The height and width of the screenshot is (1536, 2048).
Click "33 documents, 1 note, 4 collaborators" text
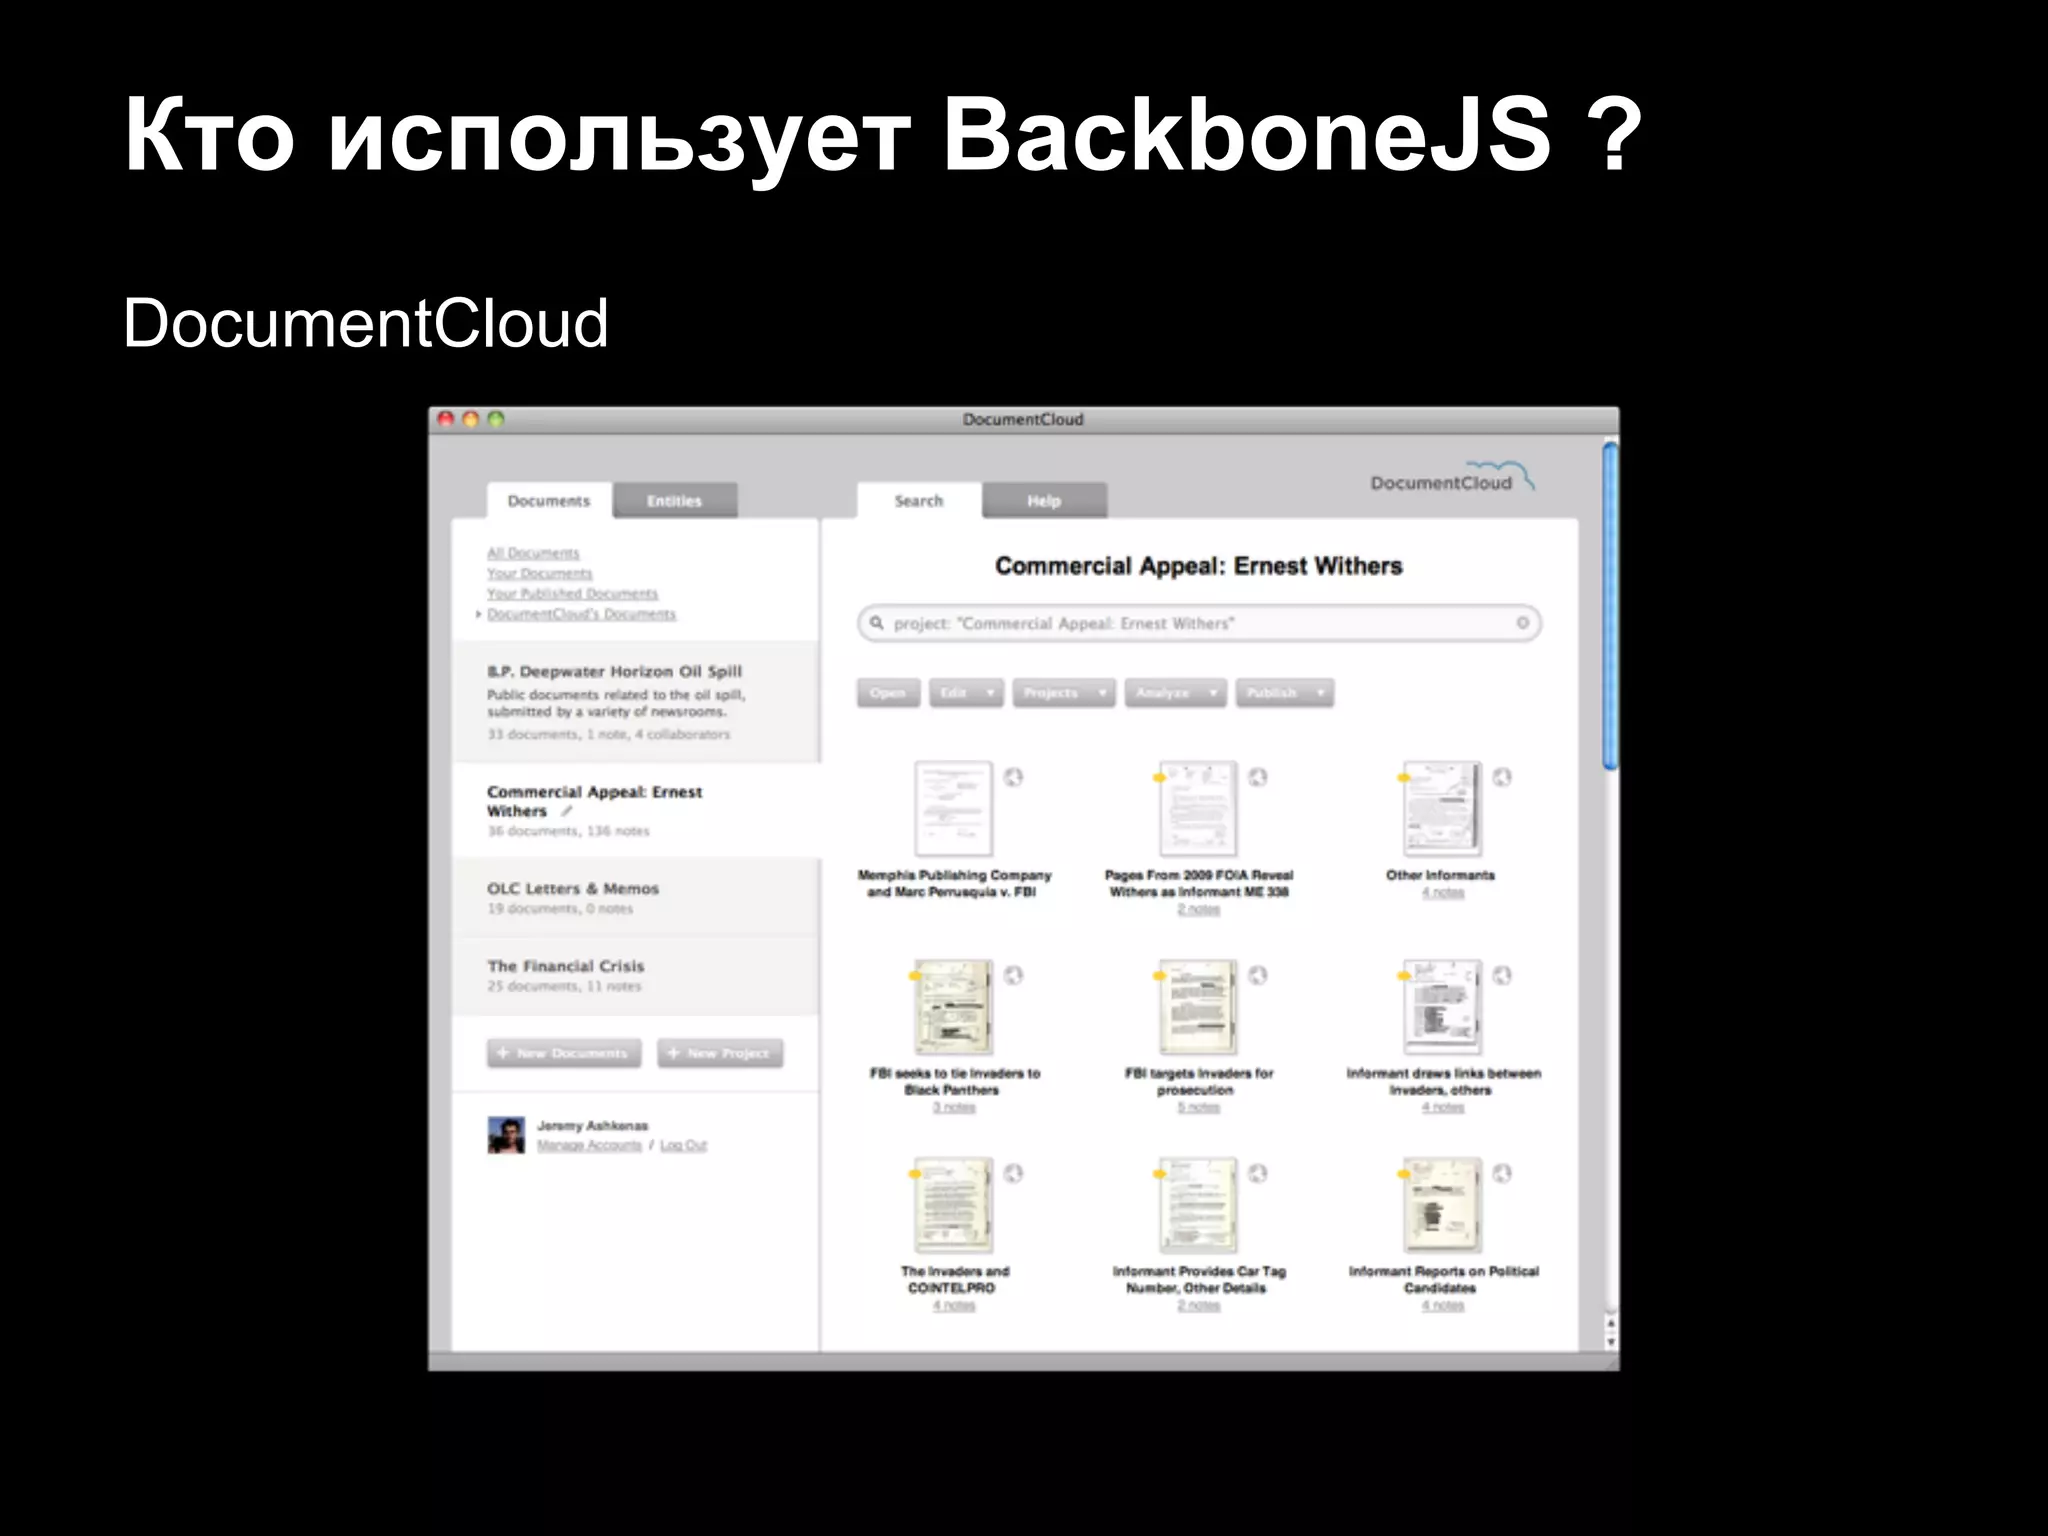click(x=608, y=734)
